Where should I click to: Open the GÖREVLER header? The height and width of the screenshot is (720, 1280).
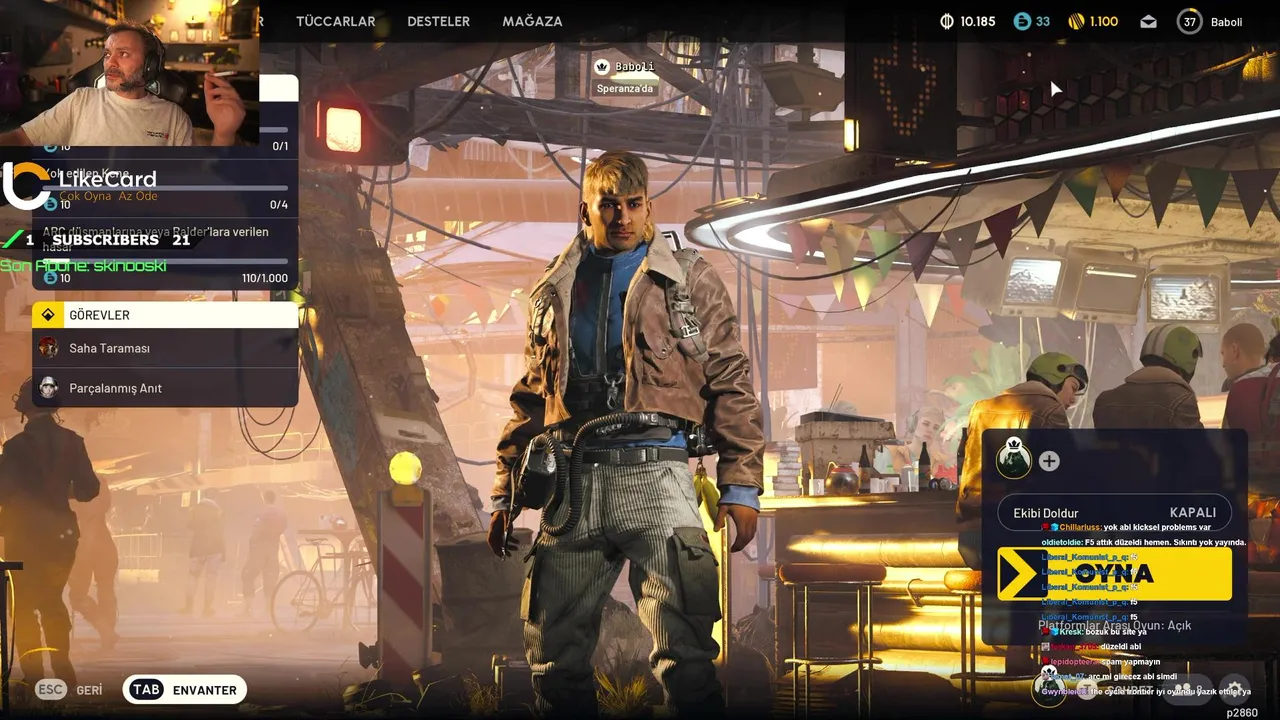coord(165,315)
